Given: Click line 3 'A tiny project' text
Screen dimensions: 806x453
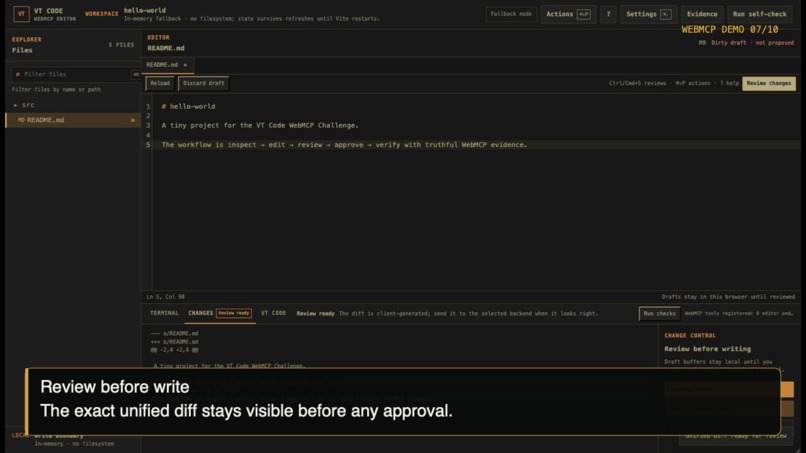Looking at the screenshot, I should click(x=260, y=125).
